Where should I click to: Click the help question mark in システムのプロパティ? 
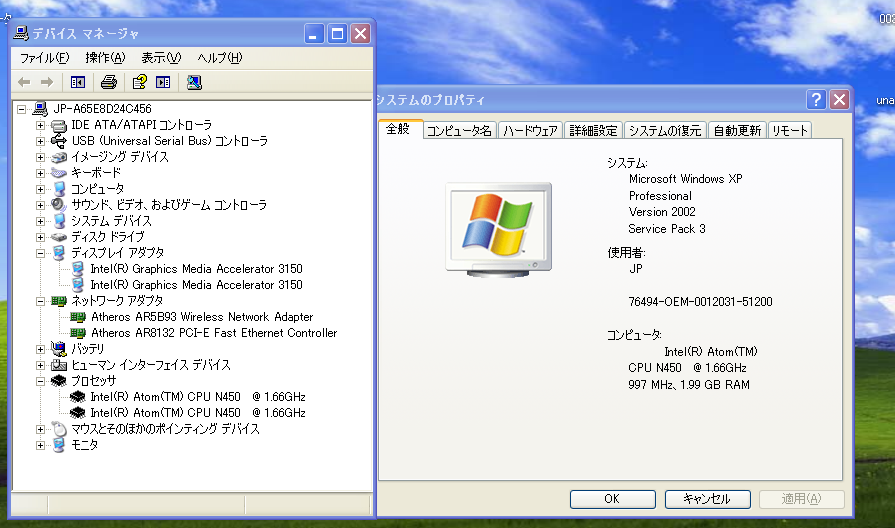pos(816,99)
